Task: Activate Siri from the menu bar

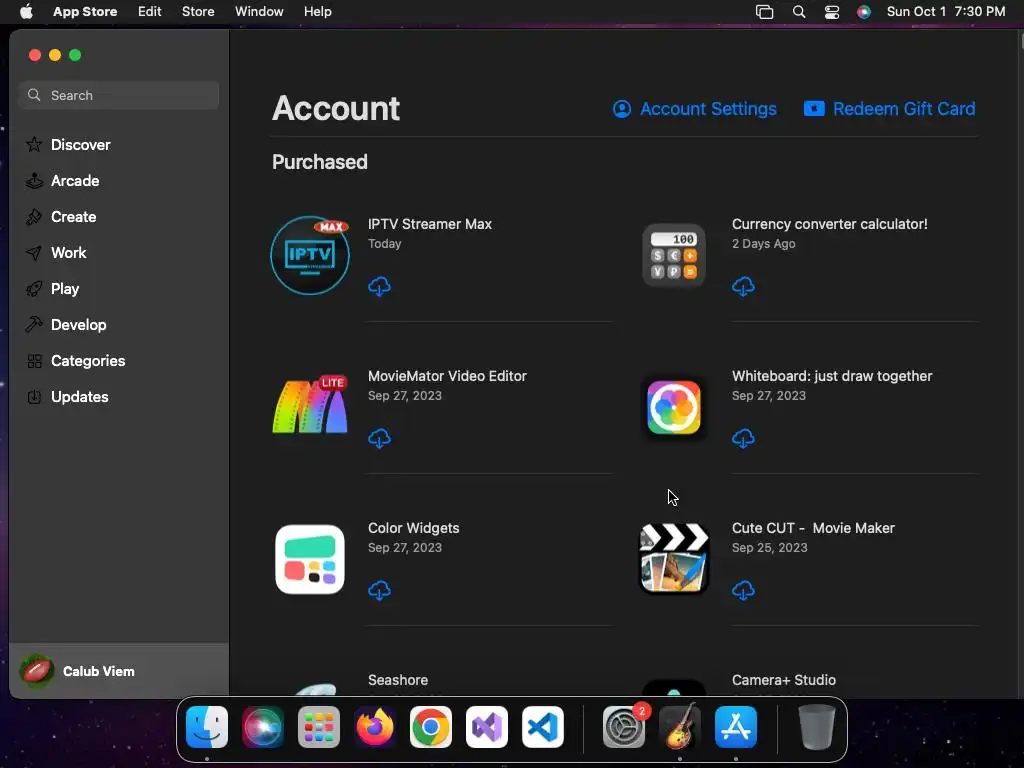Action: (864, 12)
